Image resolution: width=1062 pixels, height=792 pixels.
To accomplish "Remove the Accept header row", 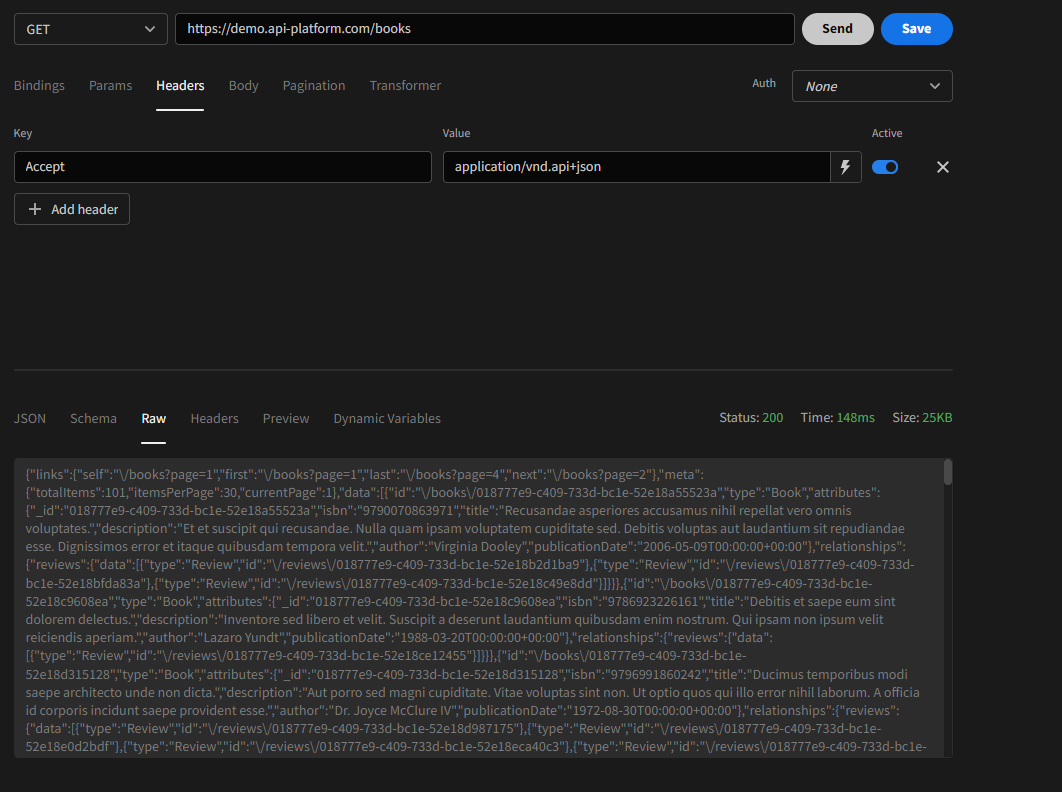I will [942, 167].
